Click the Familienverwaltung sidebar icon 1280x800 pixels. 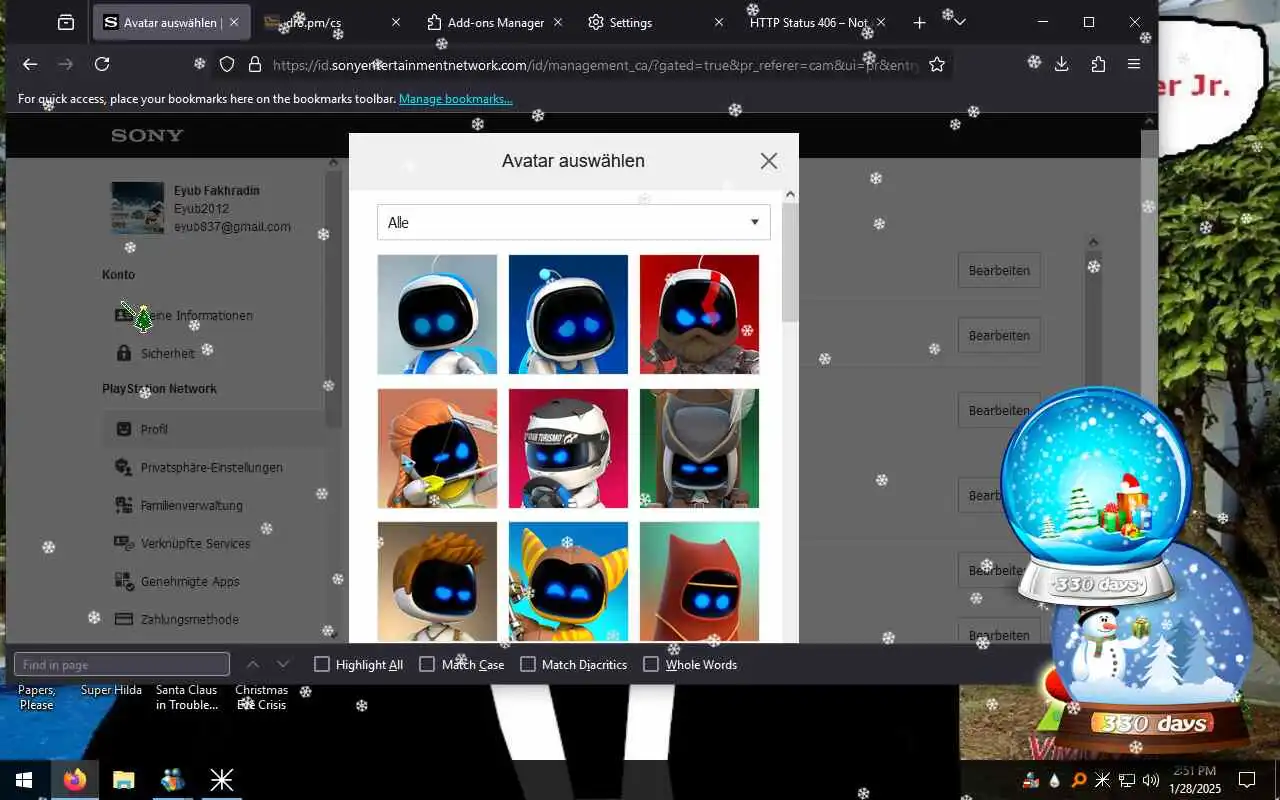(124, 505)
